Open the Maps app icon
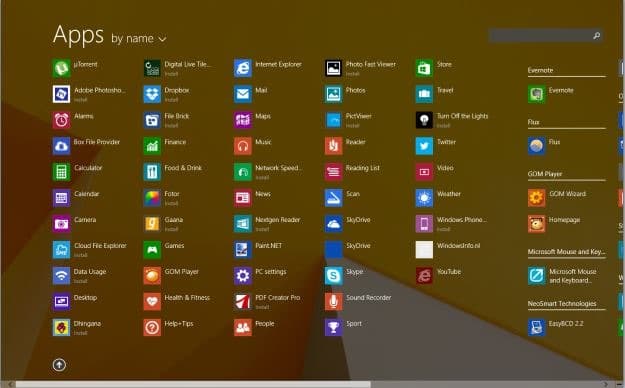This screenshot has height=388, width=625. click(x=243, y=120)
